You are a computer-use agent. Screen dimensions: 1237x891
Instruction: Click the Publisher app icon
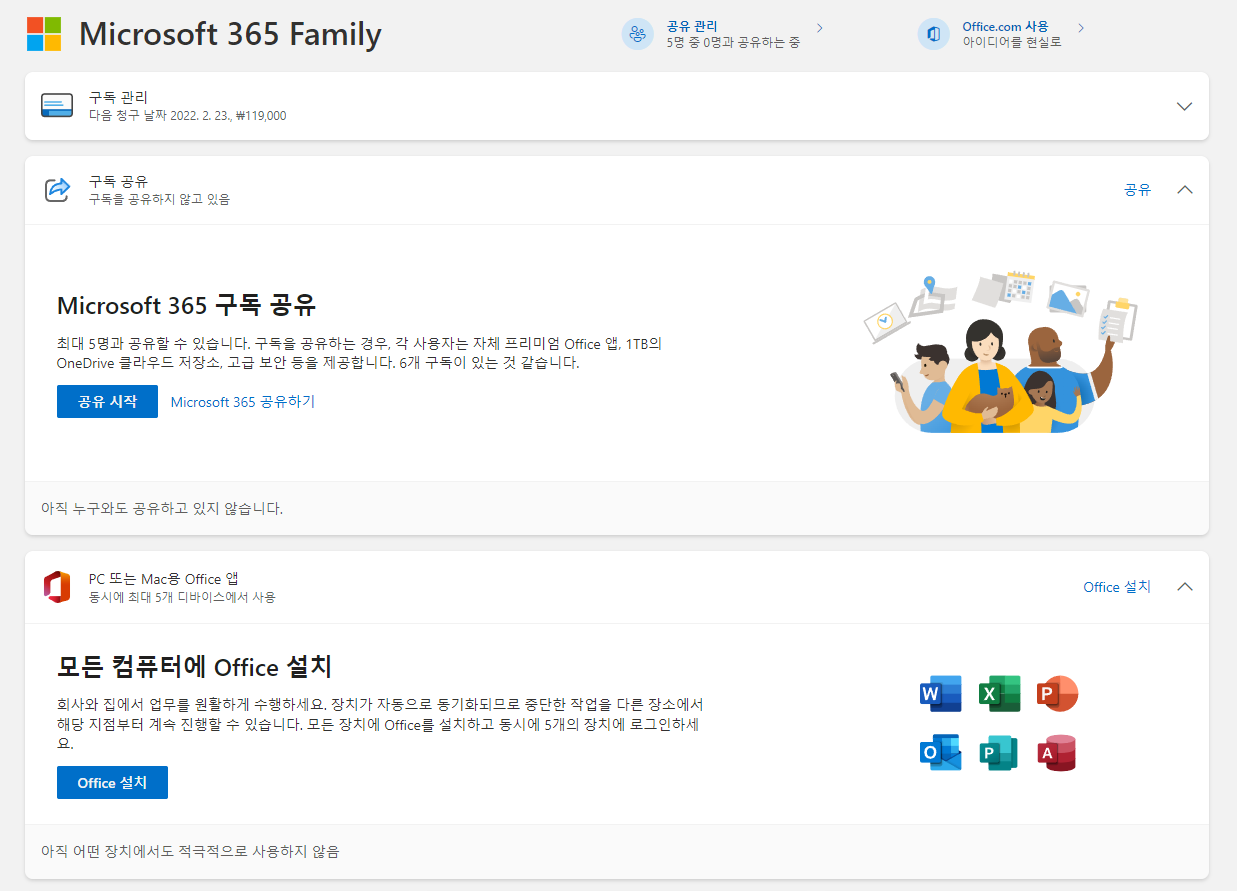[x=999, y=753]
